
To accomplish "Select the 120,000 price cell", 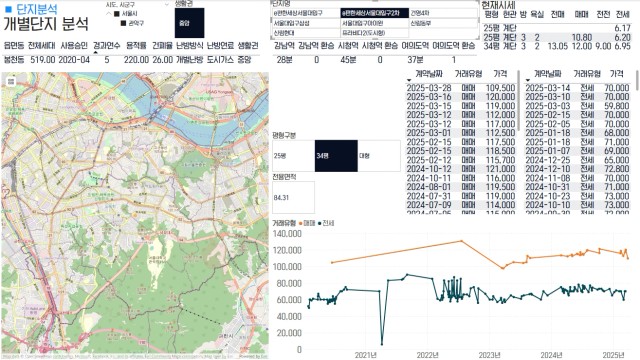I will pyautogui.click(x=500, y=97).
